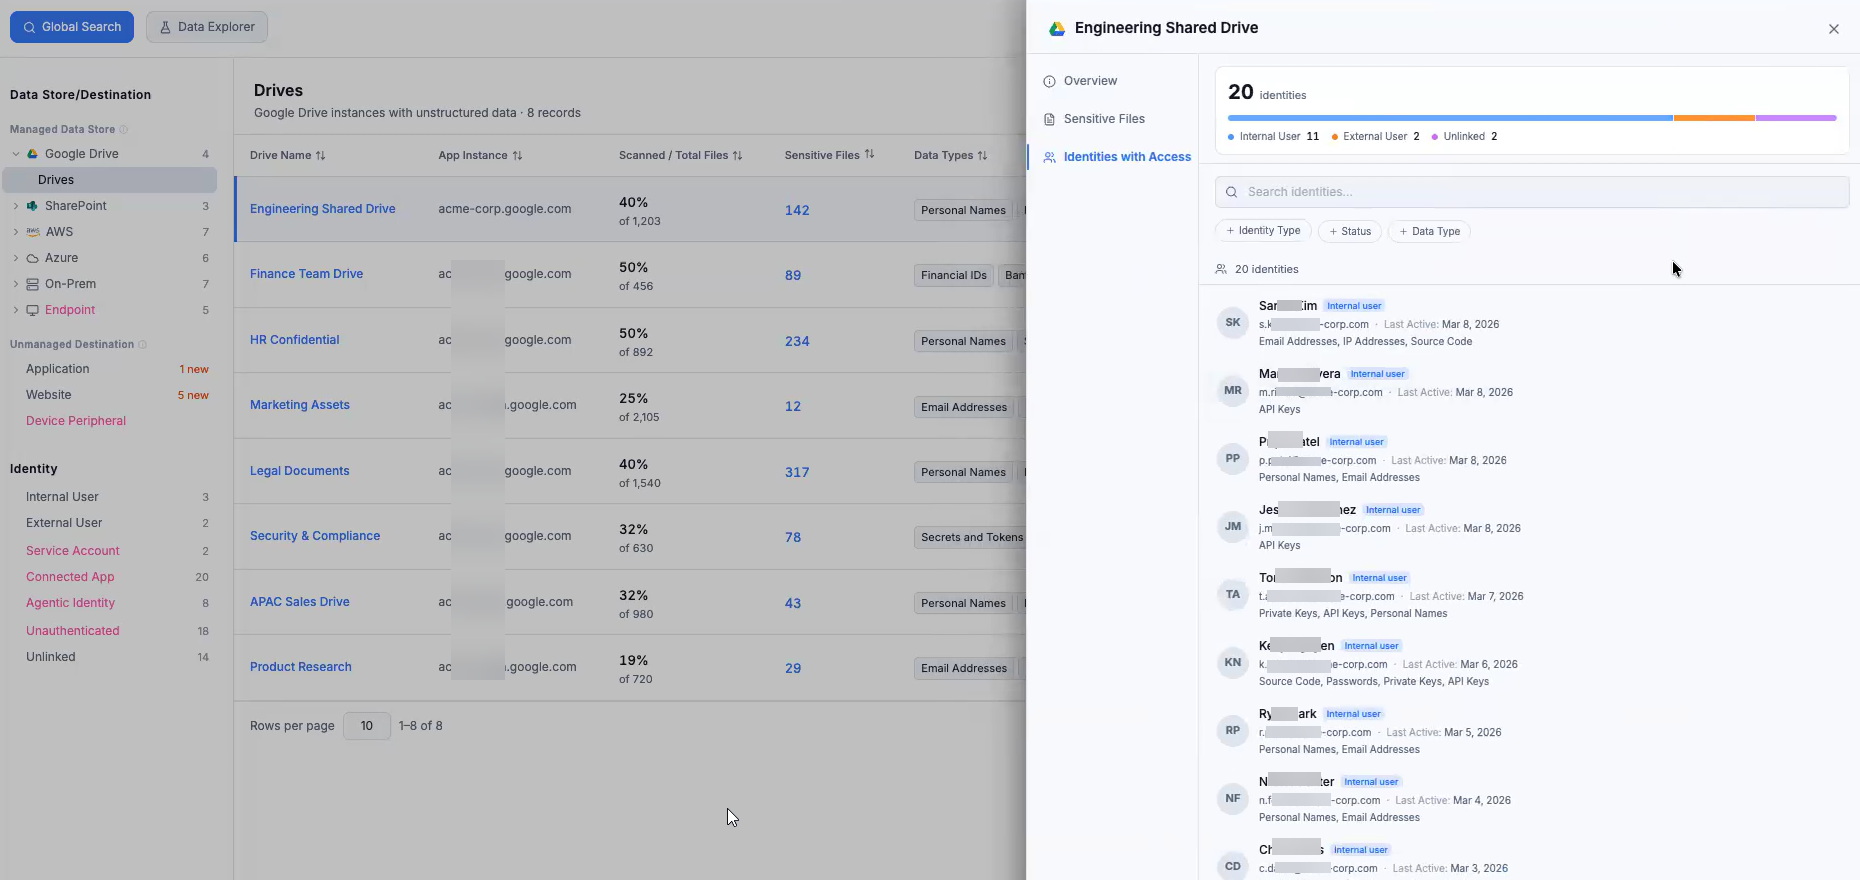The width and height of the screenshot is (1860, 880).
Task: Click the RP avatar in identities list
Action: [x=1232, y=731]
